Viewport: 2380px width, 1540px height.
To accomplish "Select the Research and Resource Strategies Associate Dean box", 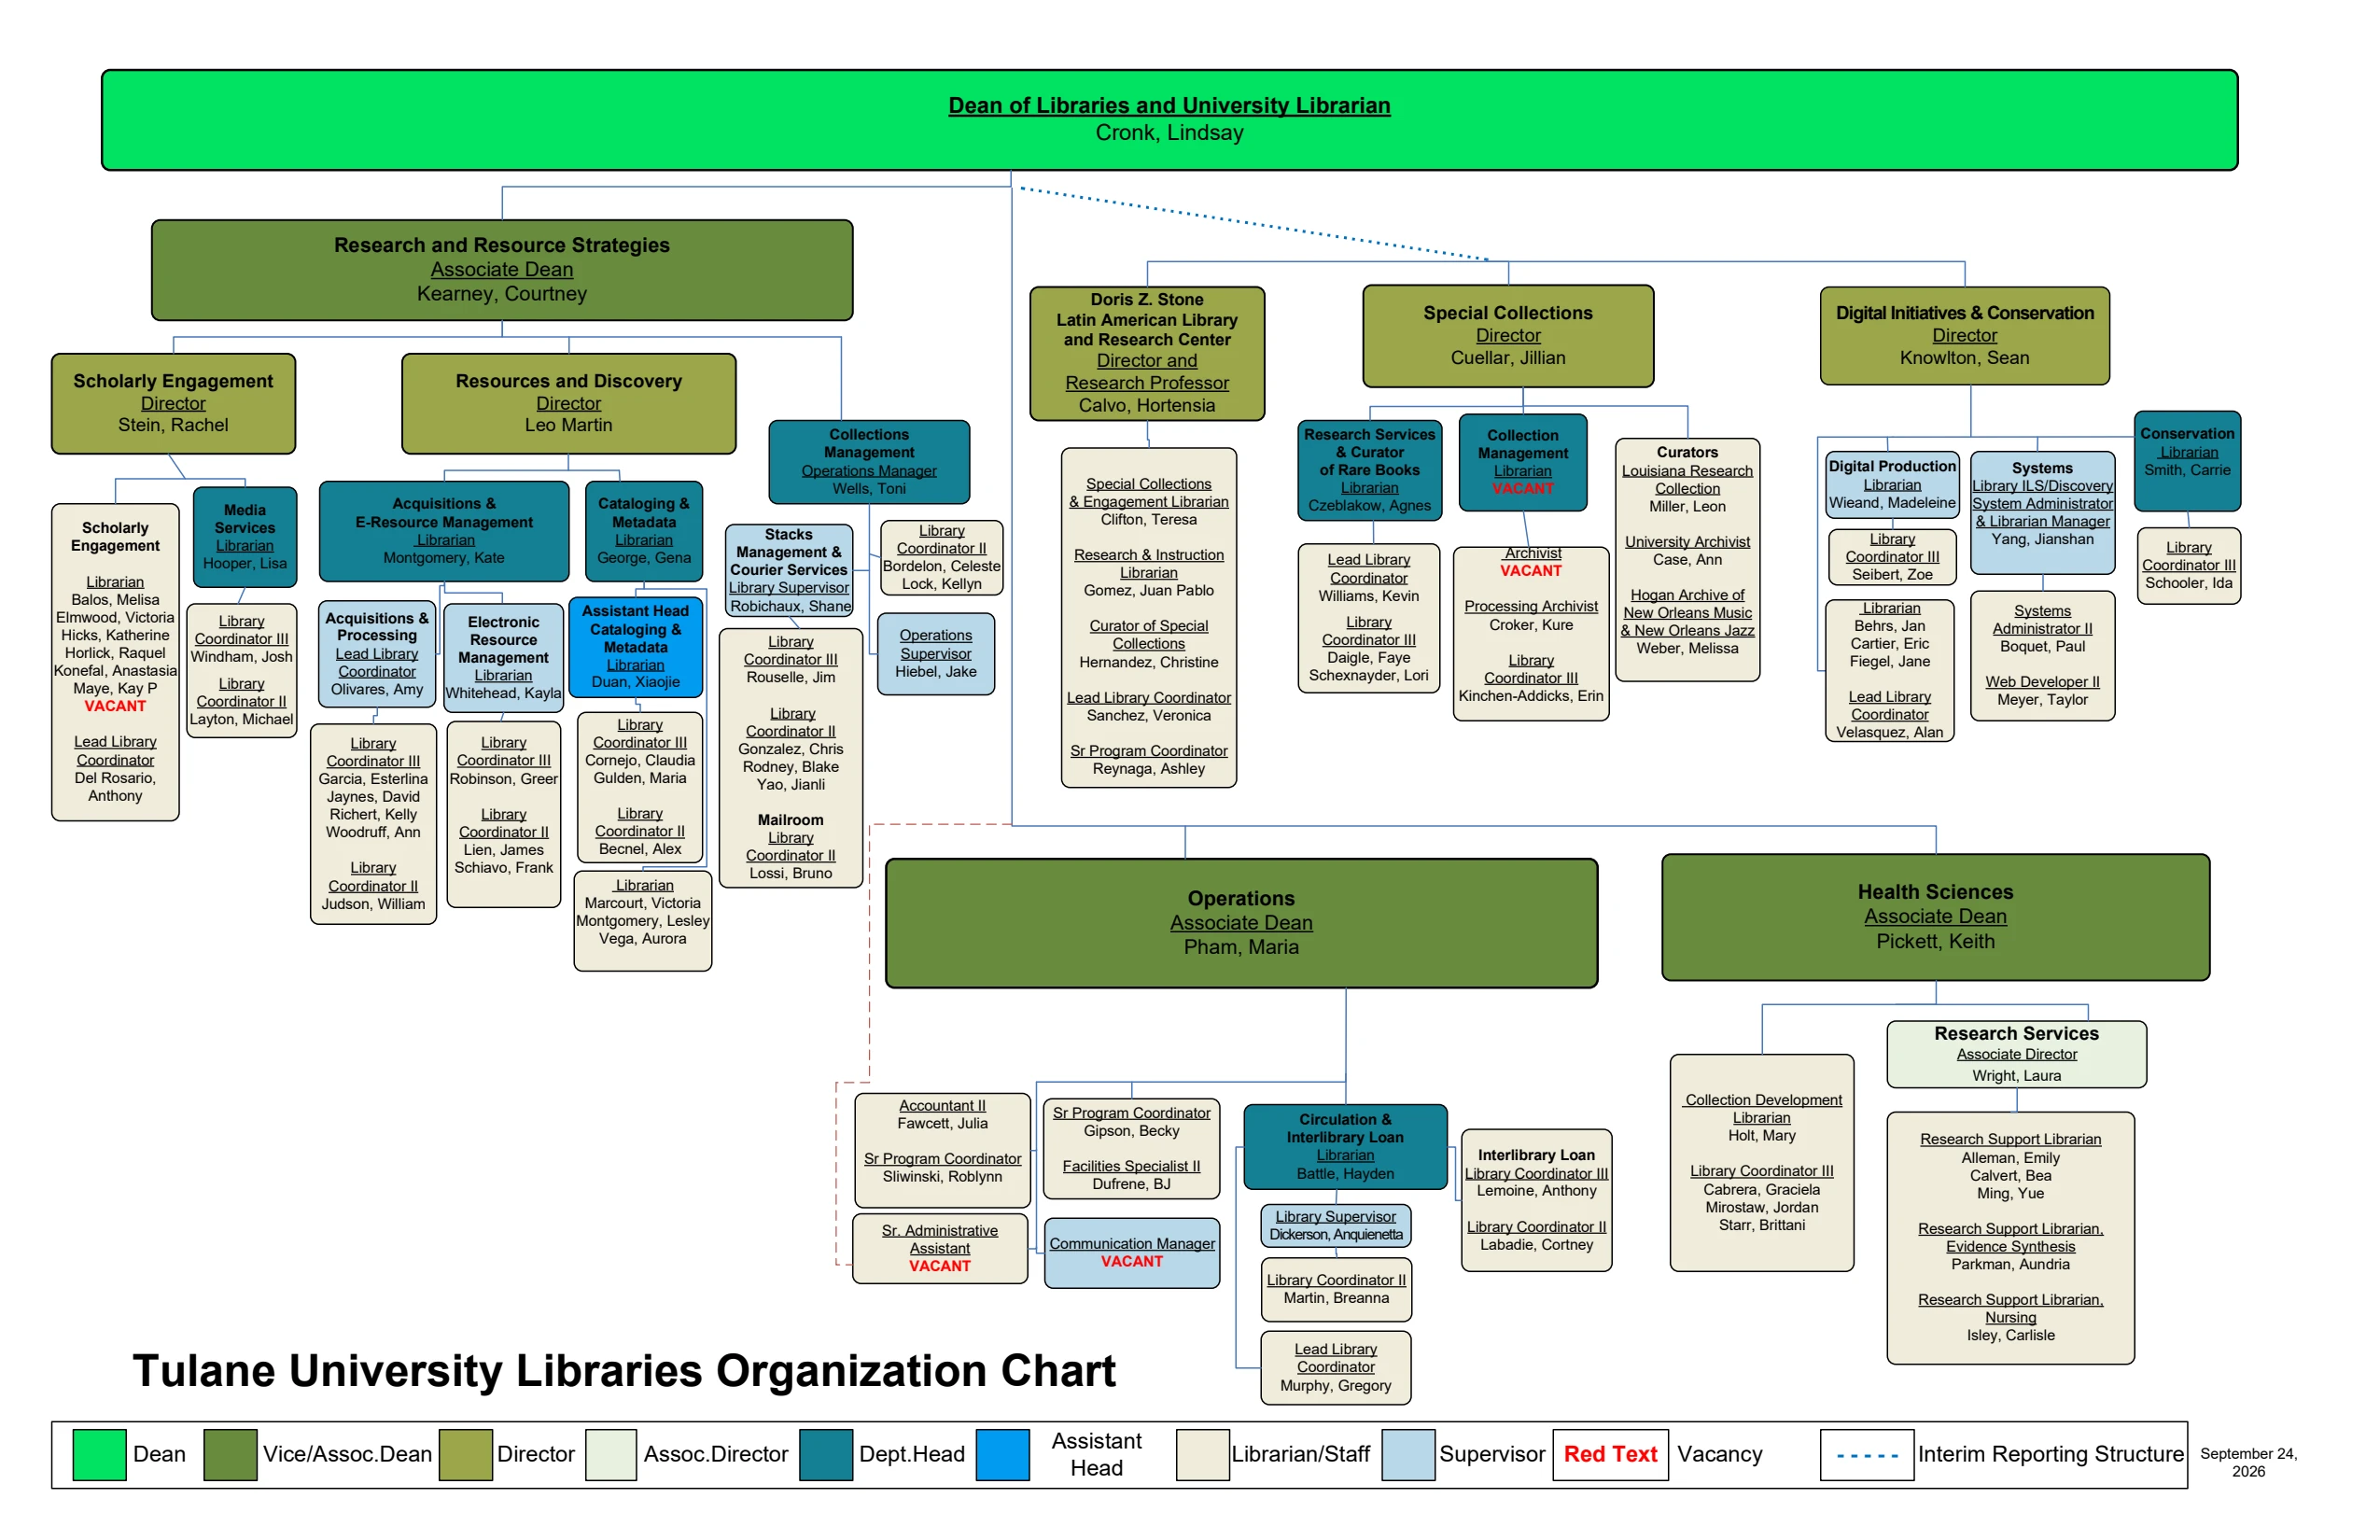I will click(502, 270).
